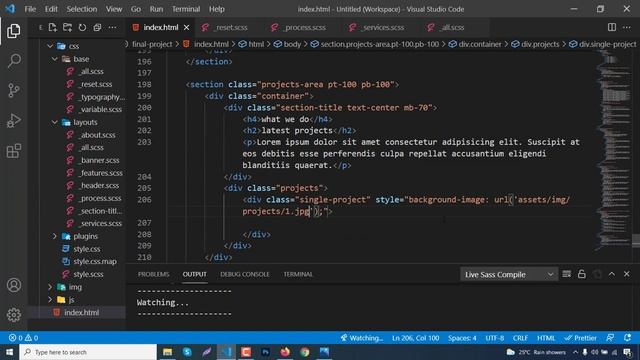The height and width of the screenshot is (360, 640).
Task: Expand the plugins folder
Action: pos(55,236)
